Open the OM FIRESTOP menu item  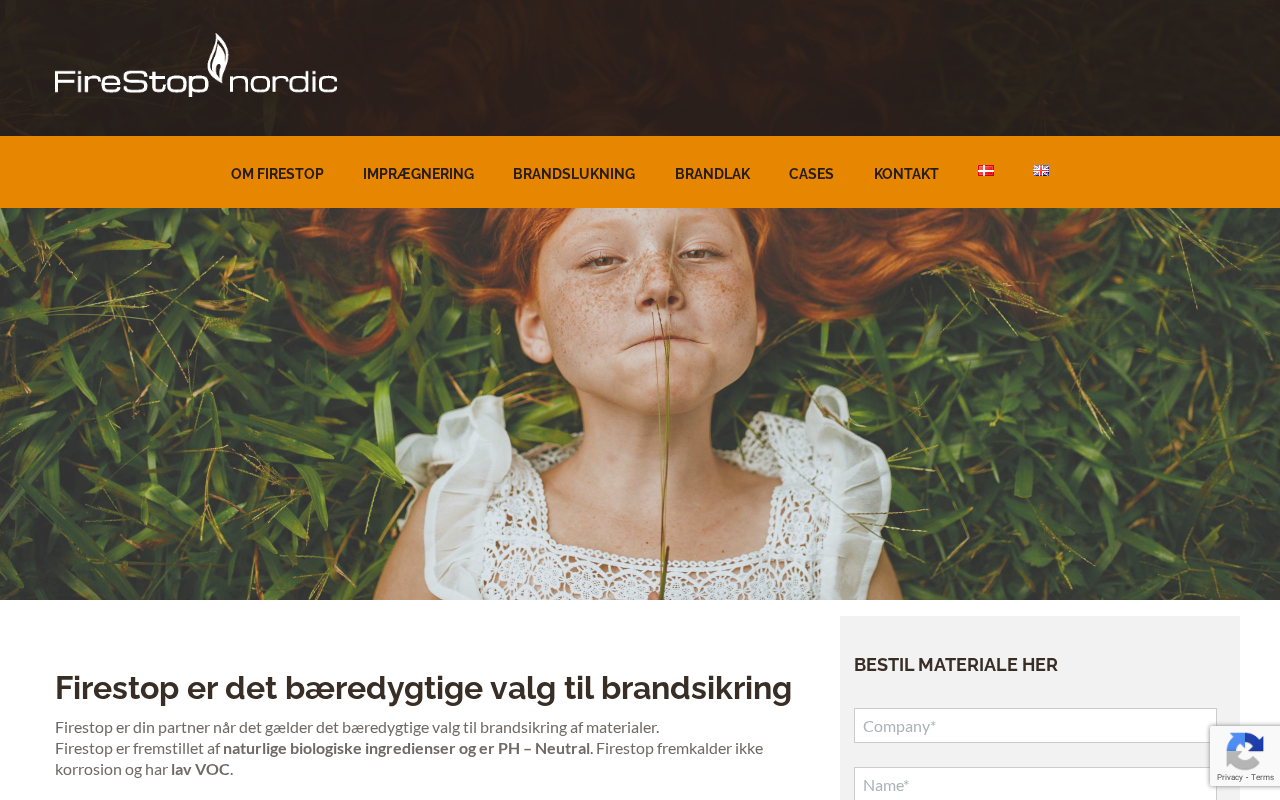click(x=277, y=174)
